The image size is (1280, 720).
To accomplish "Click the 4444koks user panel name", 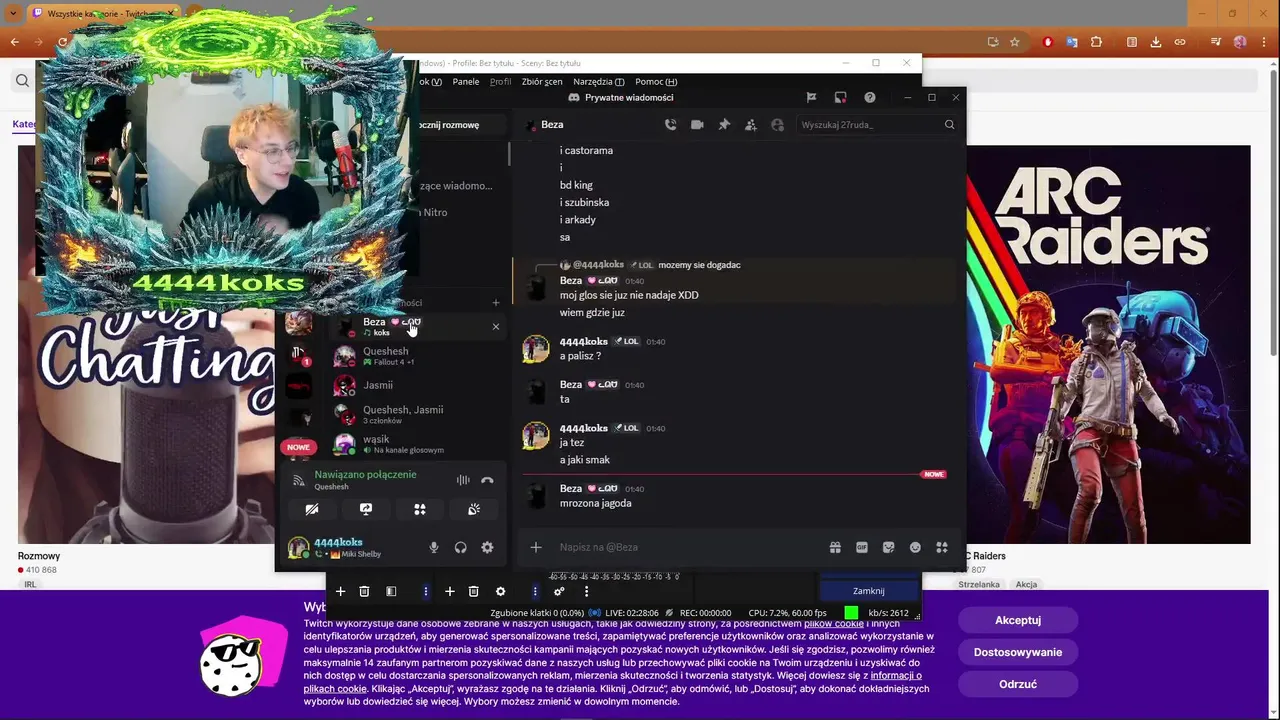I will pyautogui.click(x=338, y=542).
